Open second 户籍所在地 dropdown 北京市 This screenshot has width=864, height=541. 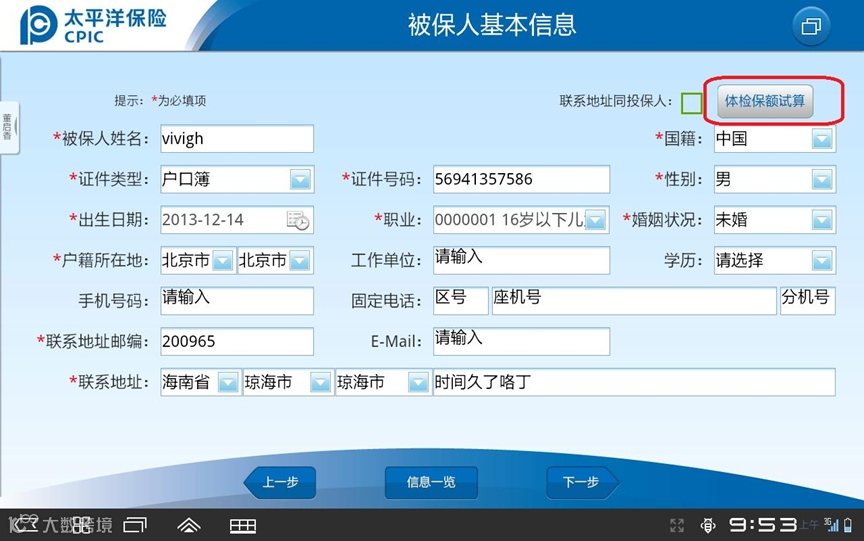coord(276,260)
